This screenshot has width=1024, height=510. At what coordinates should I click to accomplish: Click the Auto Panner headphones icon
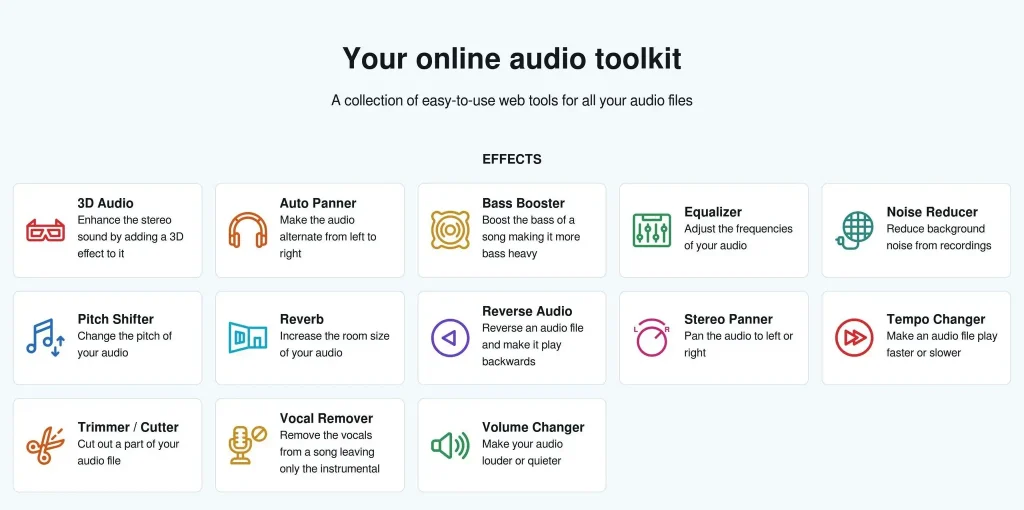pyautogui.click(x=248, y=230)
